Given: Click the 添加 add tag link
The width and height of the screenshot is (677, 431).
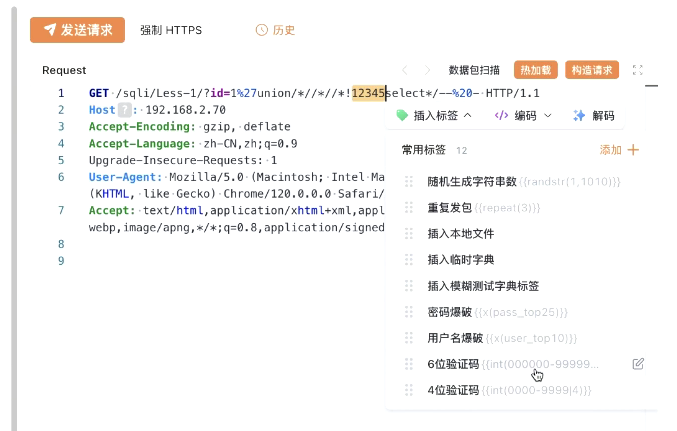Looking at the screenshot, I should (x=611, y=150).
